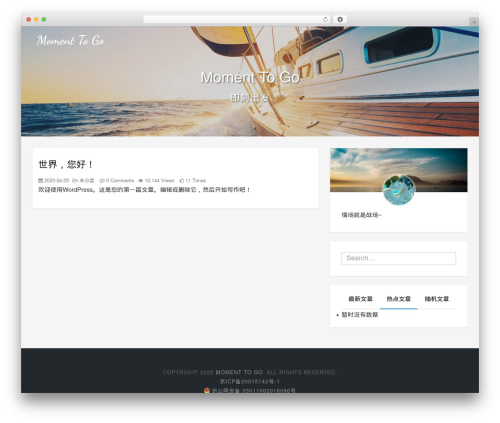Click the 即刻出发 banner subtitle
Viewport: 500px width, 423px height.
pyautogui.click(x=250, y=98)
